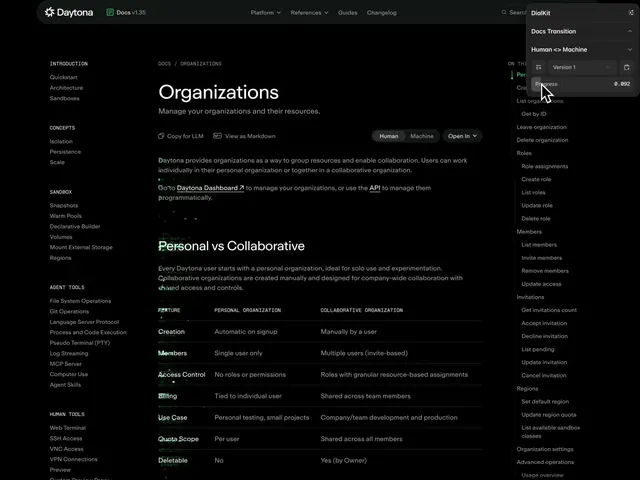Click the search magnifier icon
The image size is (640, 480).
point(504,12)
